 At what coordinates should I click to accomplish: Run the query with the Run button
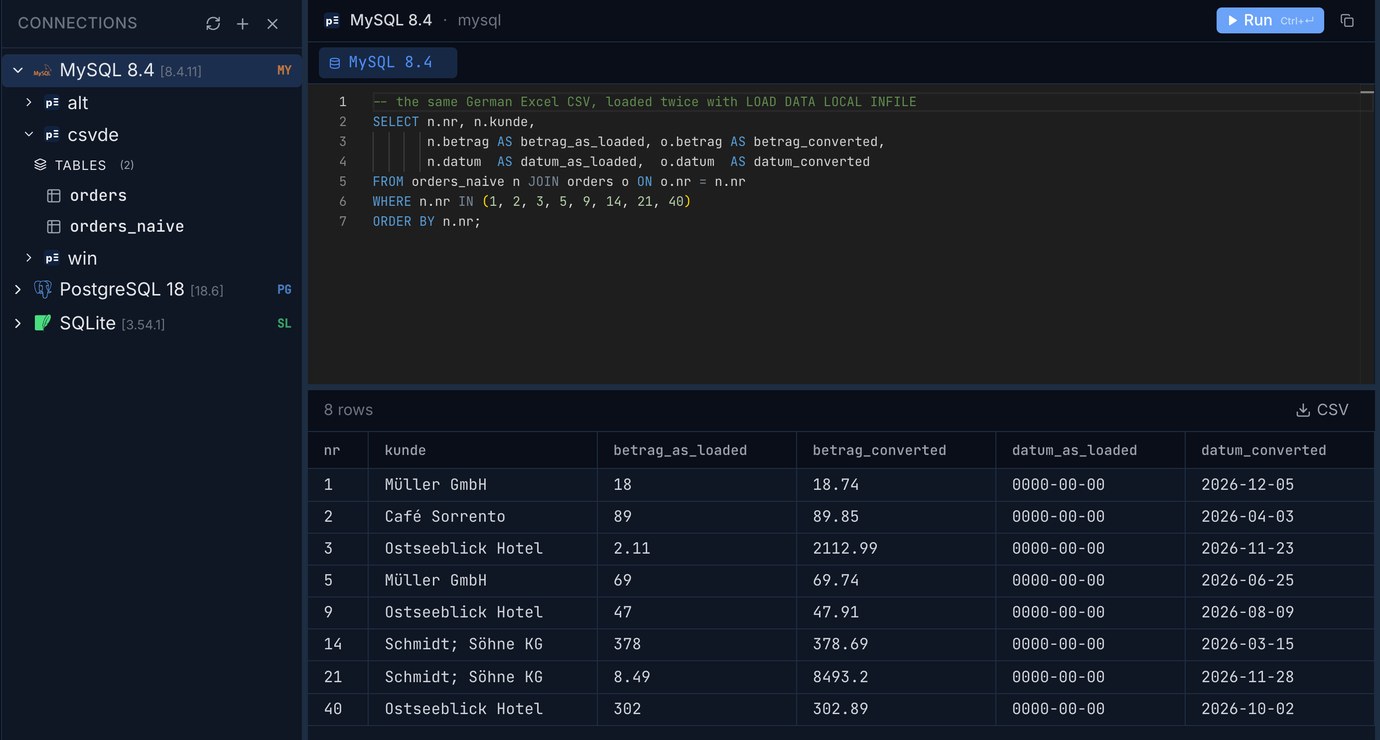coord(1270,20)
